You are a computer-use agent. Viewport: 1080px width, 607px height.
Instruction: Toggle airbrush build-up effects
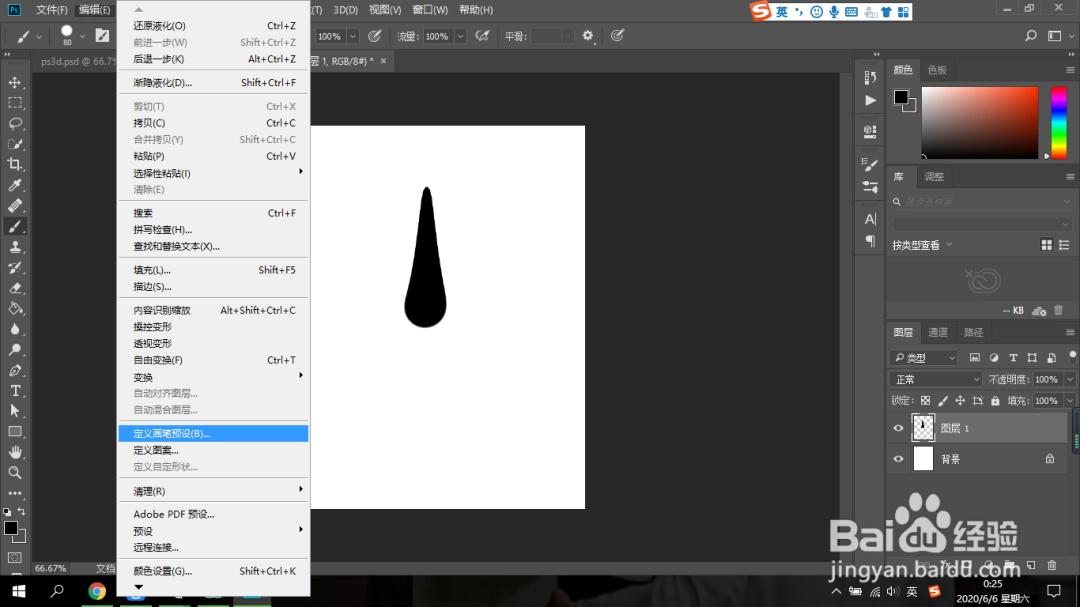click(x=482, y=36)
